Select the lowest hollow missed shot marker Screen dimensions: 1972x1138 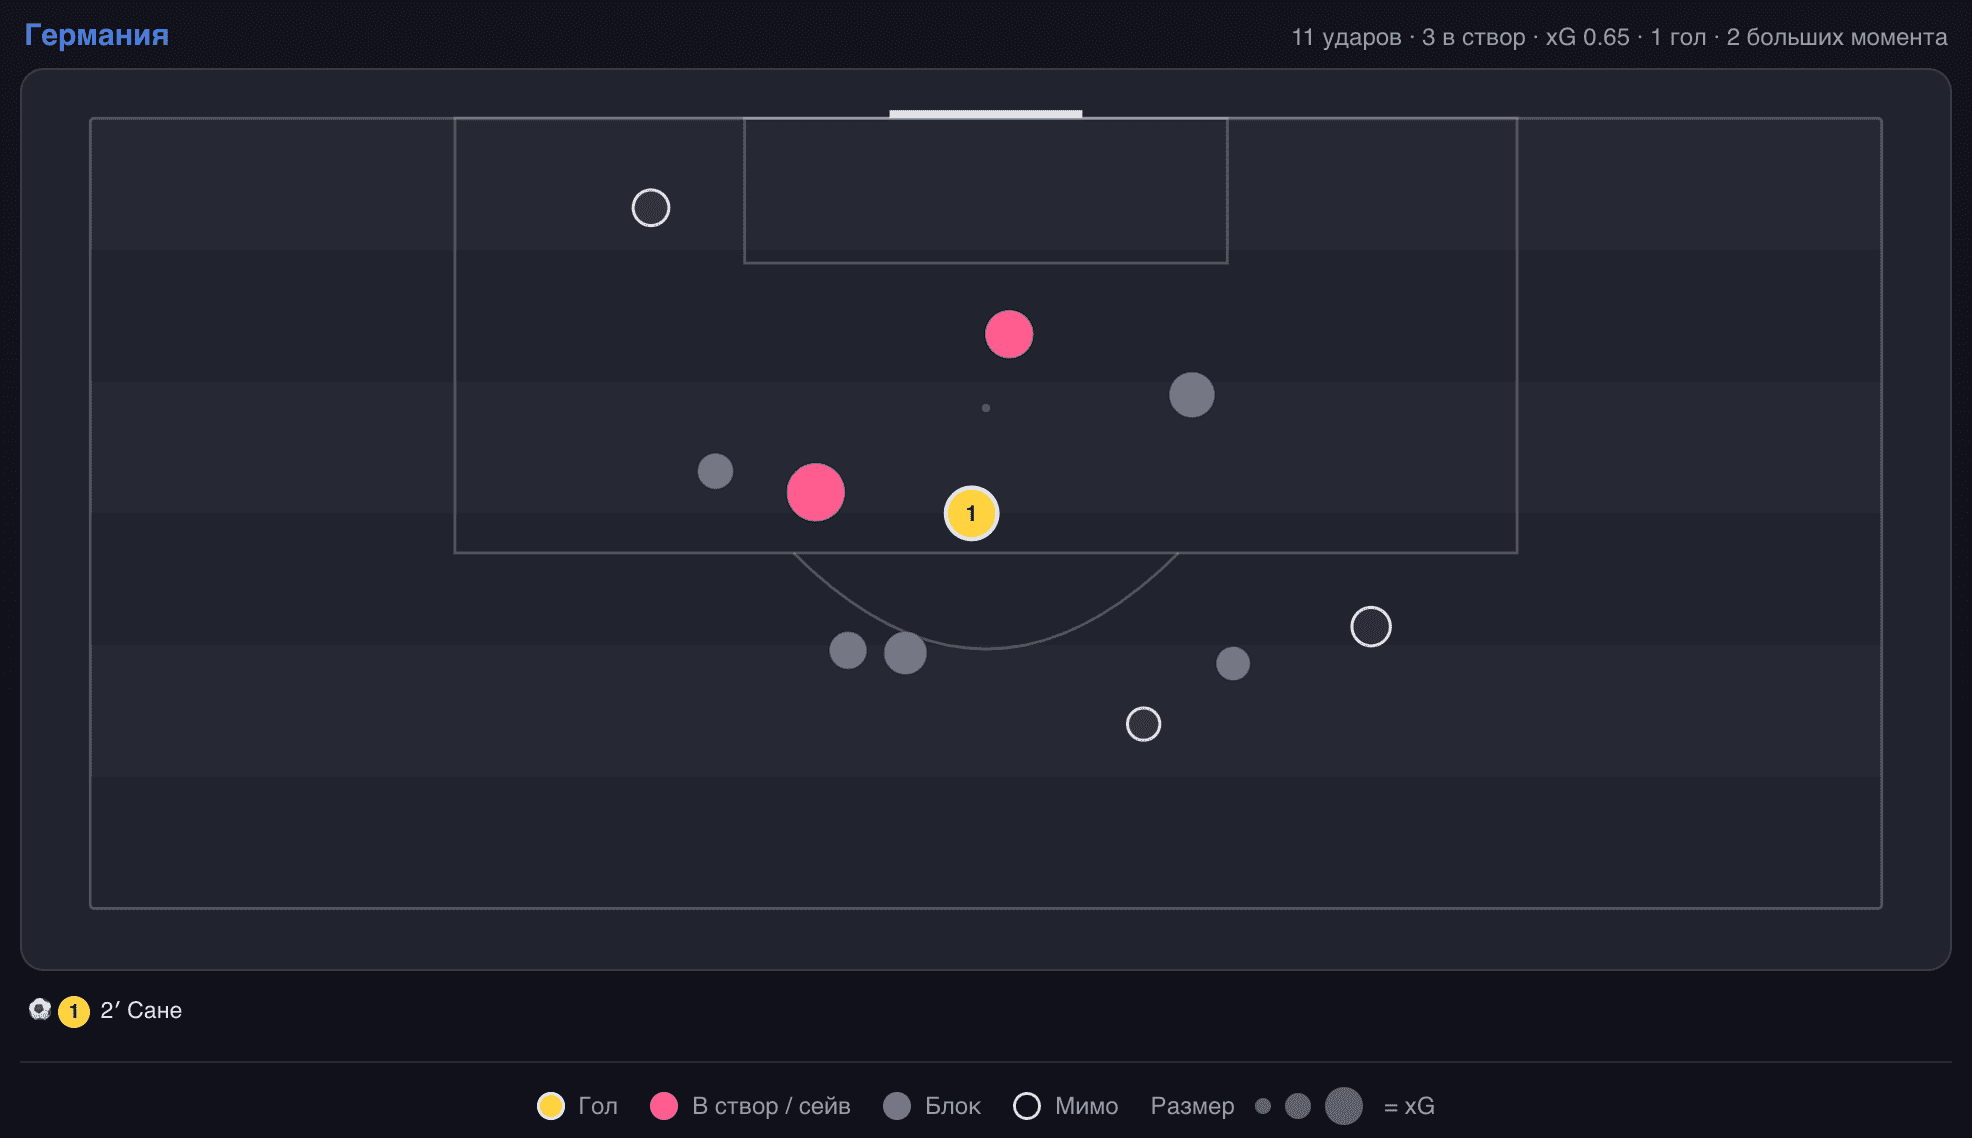pyautogui.click(x=1143, y=724)
